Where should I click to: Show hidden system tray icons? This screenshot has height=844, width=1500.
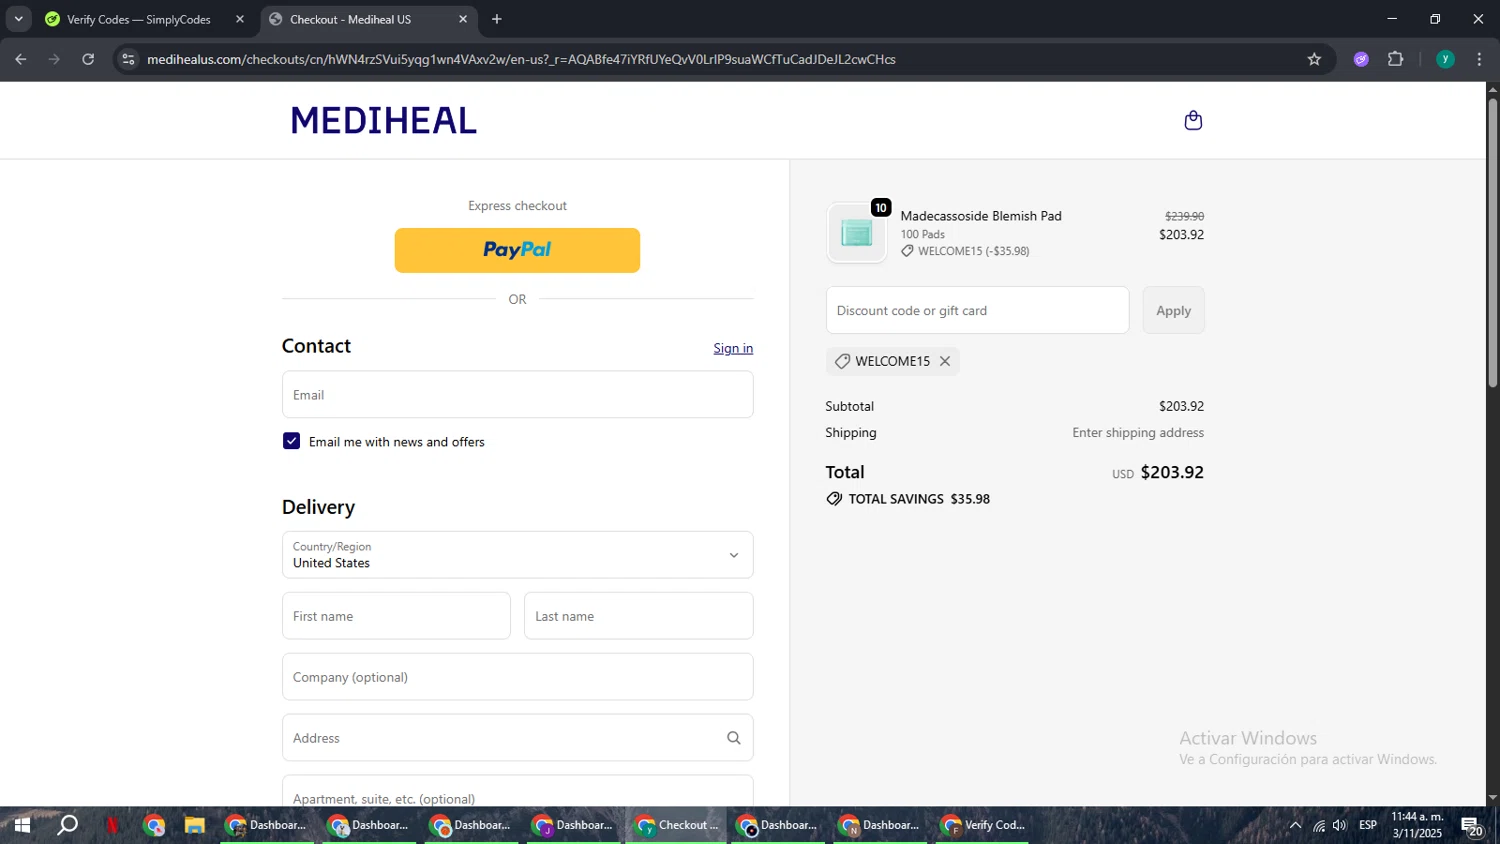[x=1295, y=825]
